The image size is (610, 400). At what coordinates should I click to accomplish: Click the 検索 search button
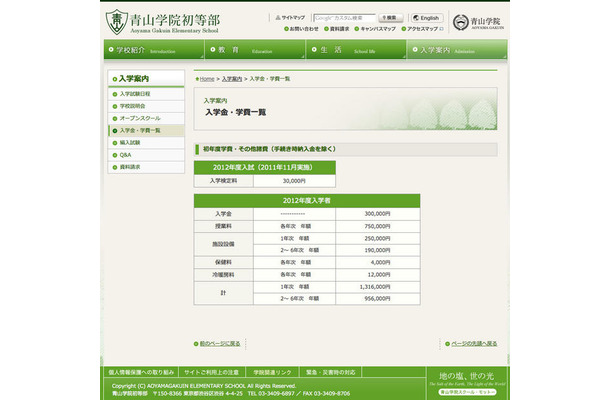click(391, 18)
